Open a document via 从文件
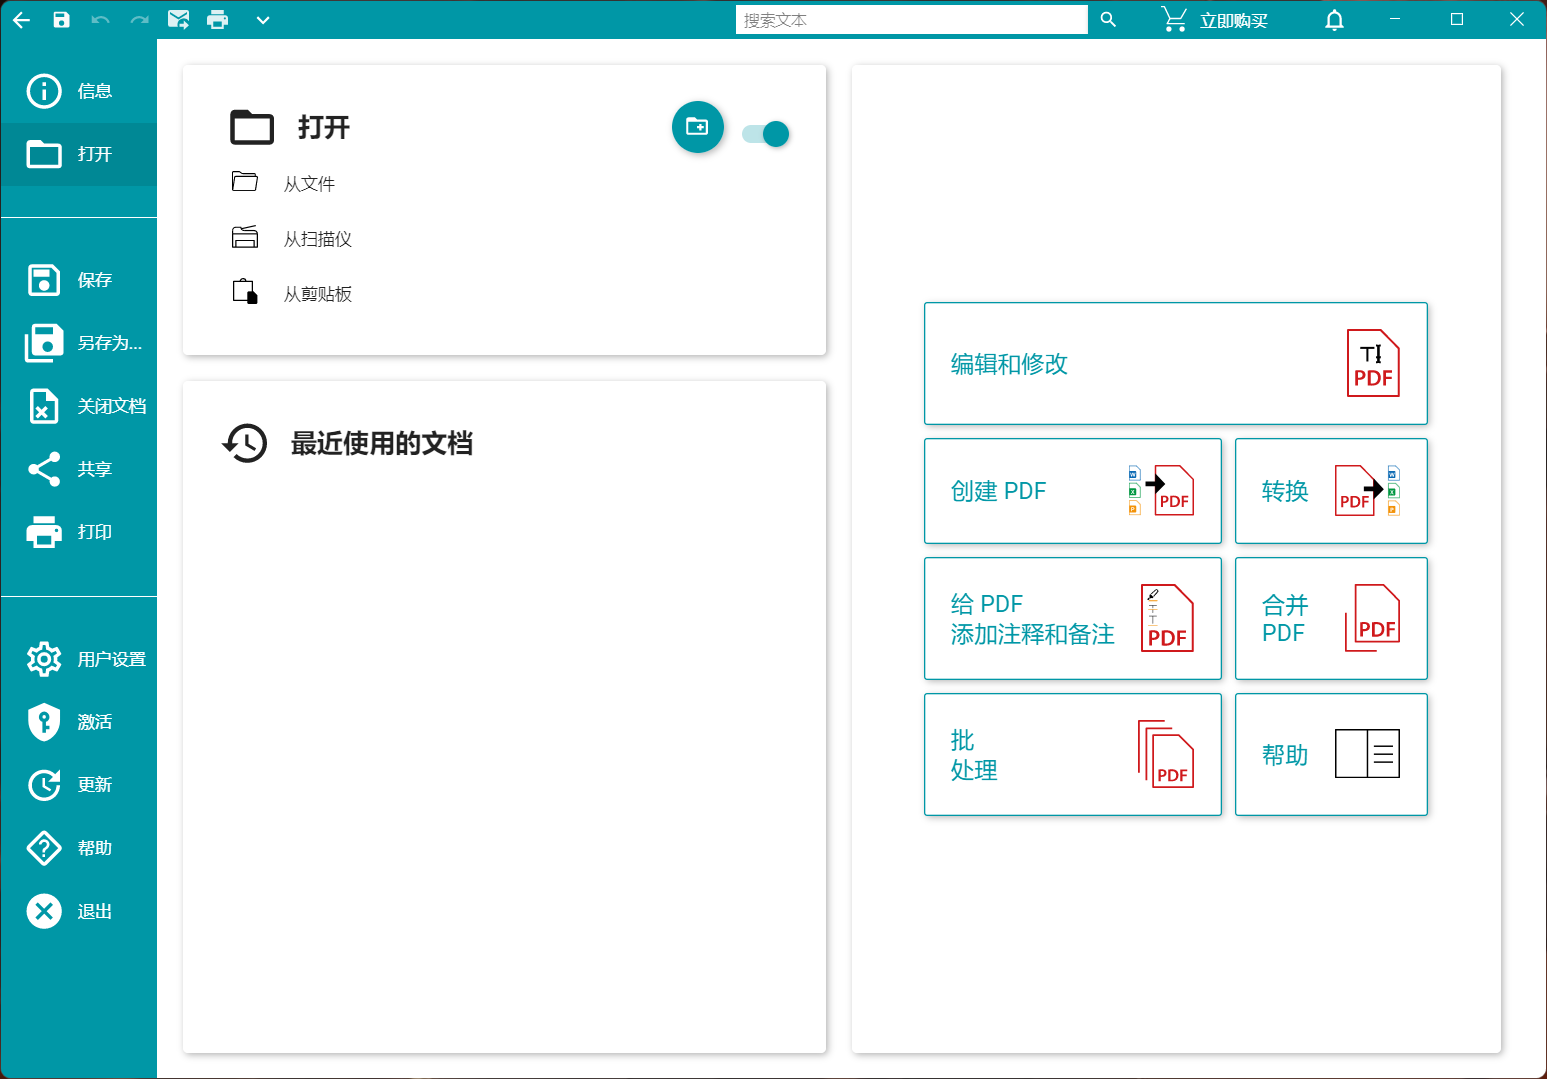 pos(283,183)
